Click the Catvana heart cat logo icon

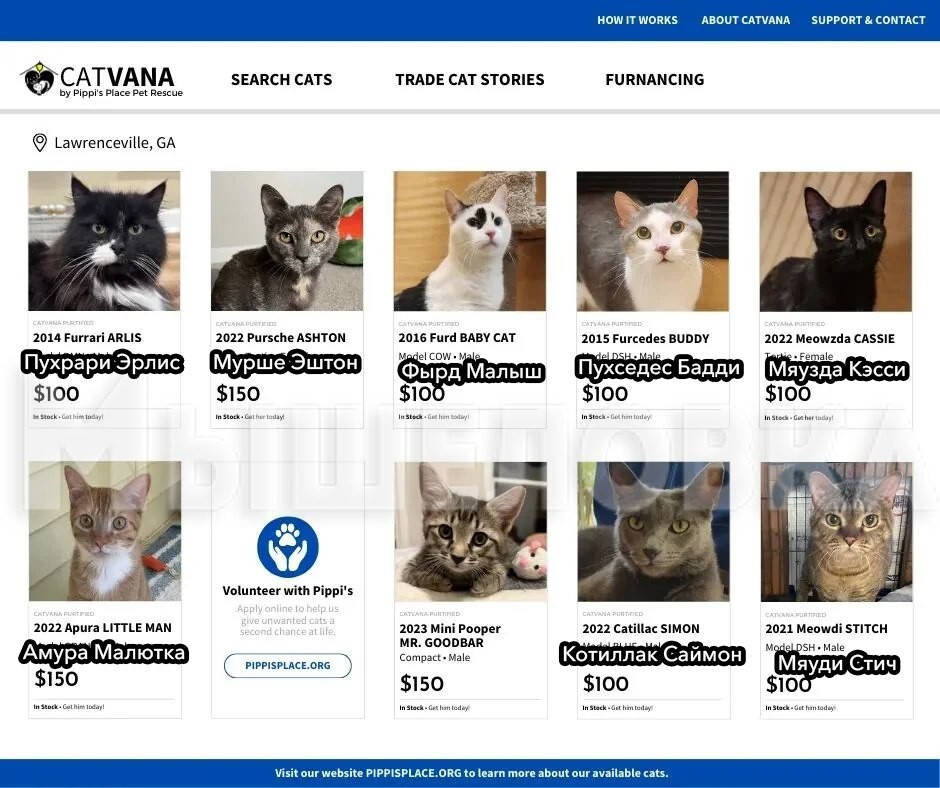[39, 79]
